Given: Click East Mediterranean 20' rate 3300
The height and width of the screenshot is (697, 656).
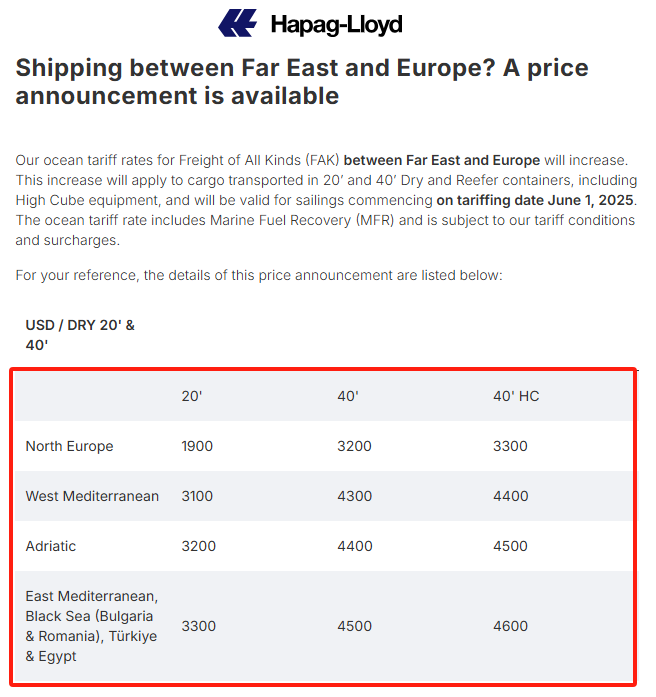Looking at the screenshot, I should pos(197,626).
